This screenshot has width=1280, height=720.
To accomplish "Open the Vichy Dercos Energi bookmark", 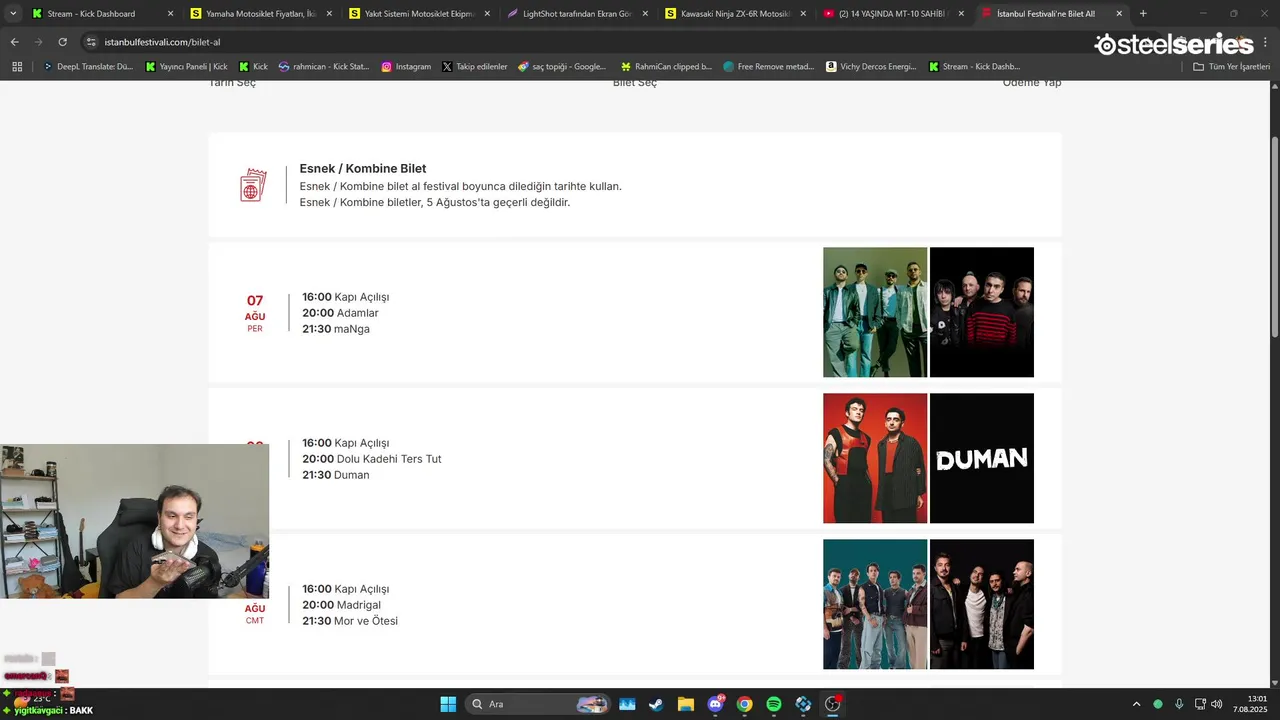I will point(871,67).
